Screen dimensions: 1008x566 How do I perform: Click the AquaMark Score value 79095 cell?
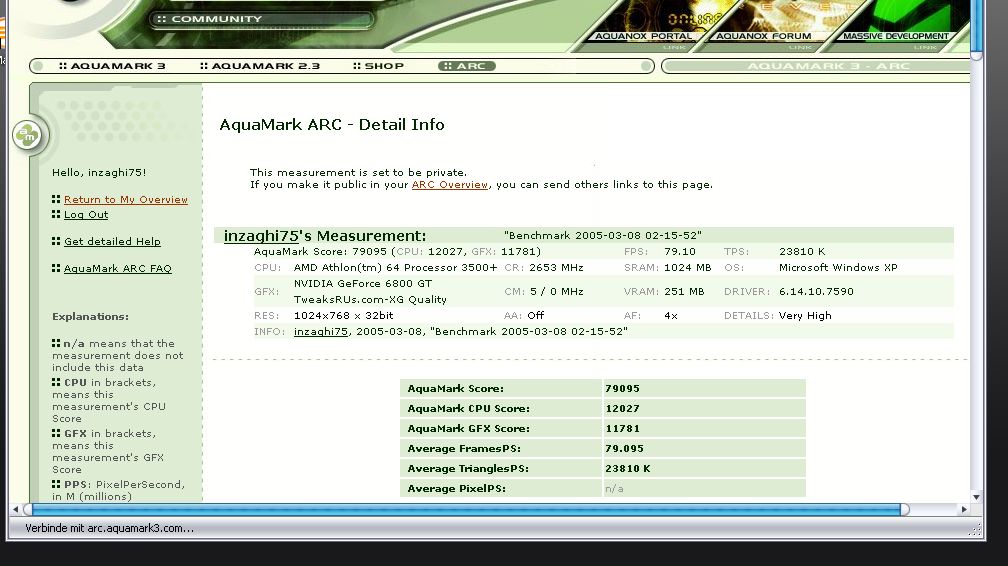pos(704,388)
